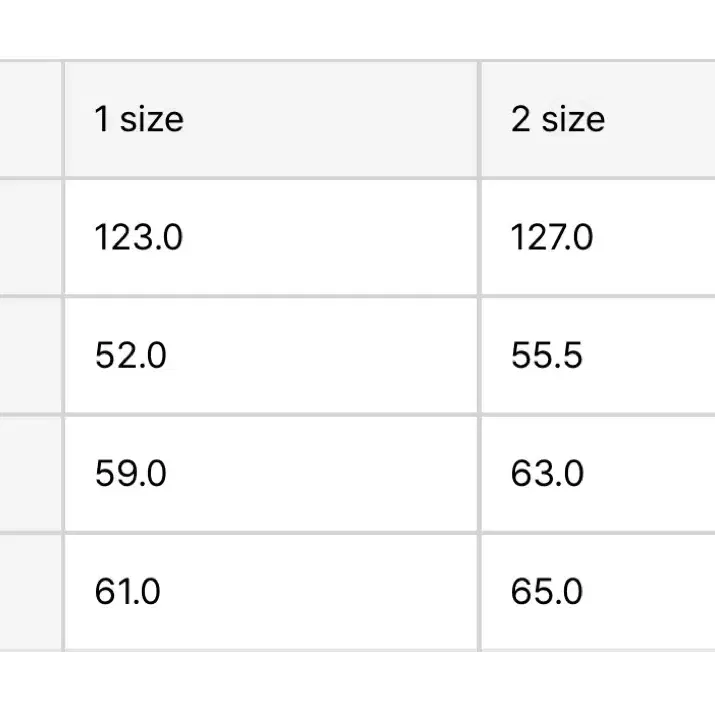Click the blank white area below the table

tap(358, 684)
